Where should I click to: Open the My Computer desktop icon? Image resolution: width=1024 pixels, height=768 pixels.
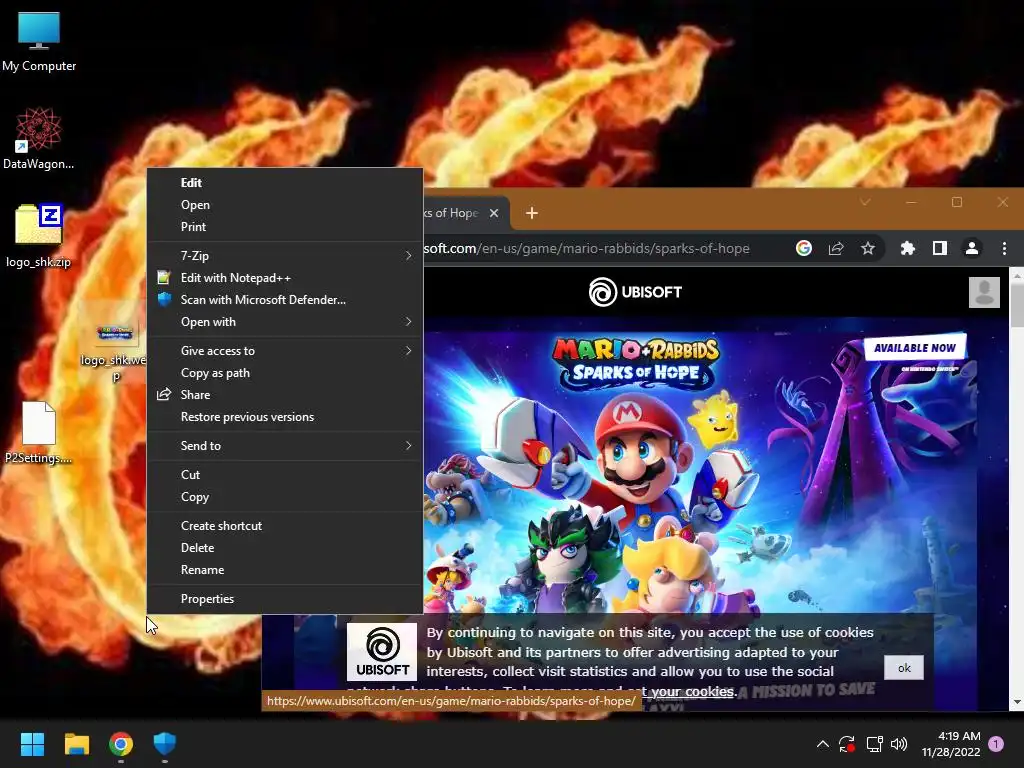39,41
